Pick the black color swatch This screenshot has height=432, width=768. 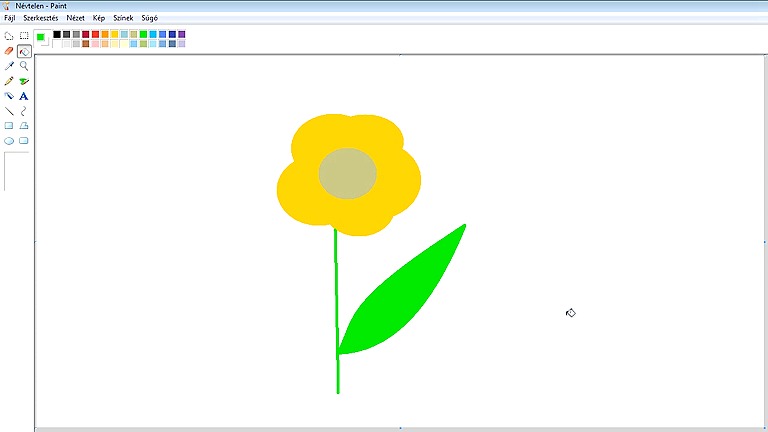[57, 34]
